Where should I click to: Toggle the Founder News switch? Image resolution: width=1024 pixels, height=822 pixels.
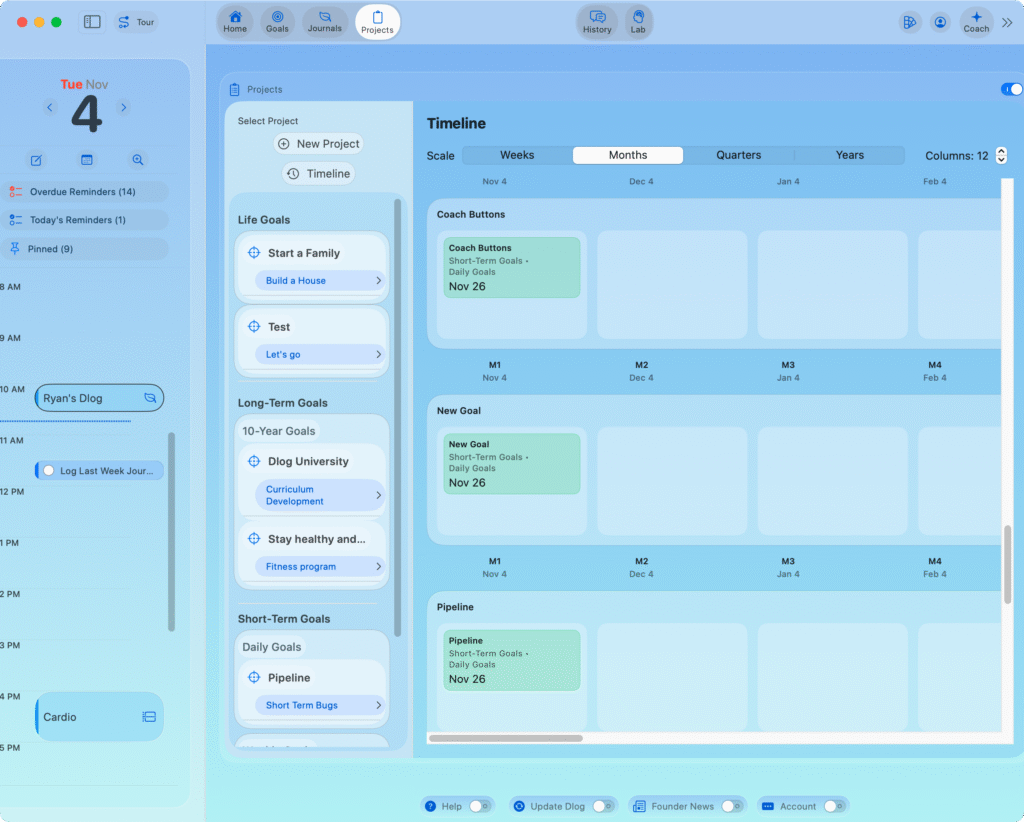(731, 806)
